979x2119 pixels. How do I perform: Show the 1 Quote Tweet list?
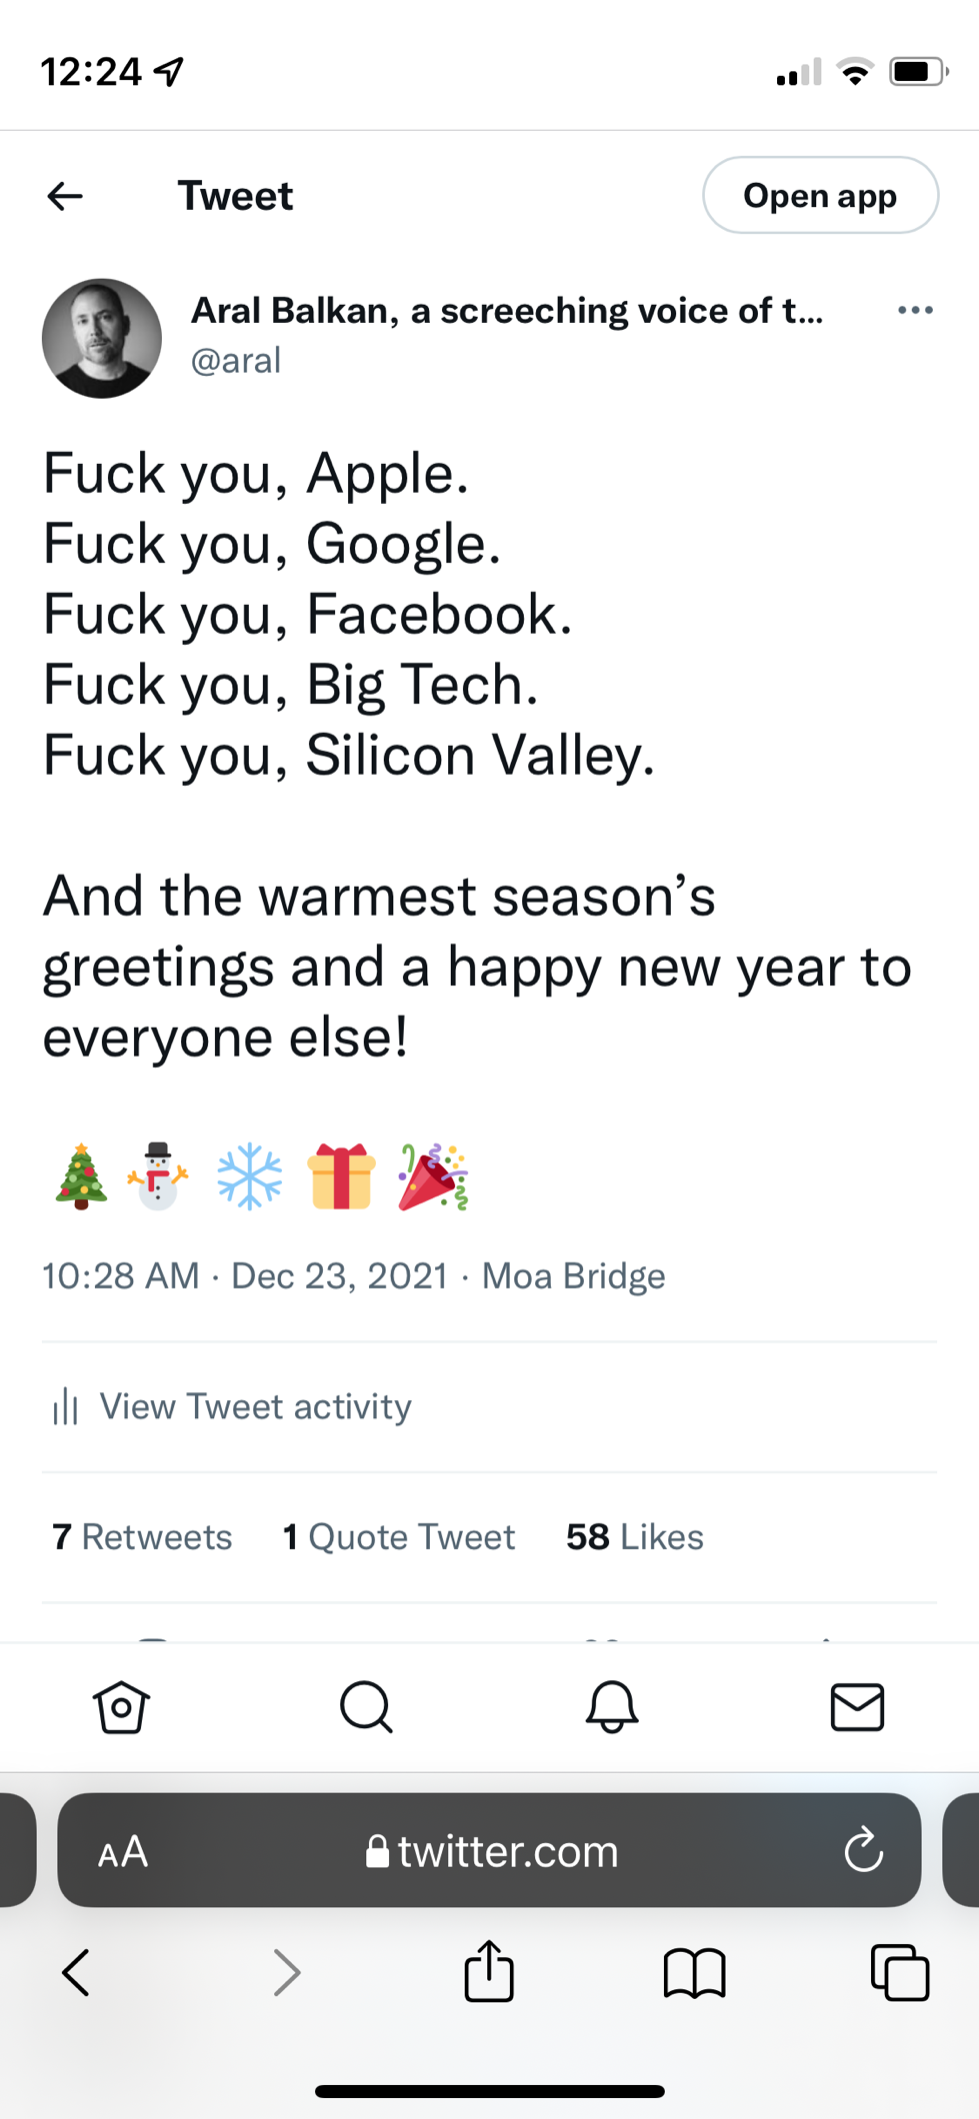pos(399,1537)
